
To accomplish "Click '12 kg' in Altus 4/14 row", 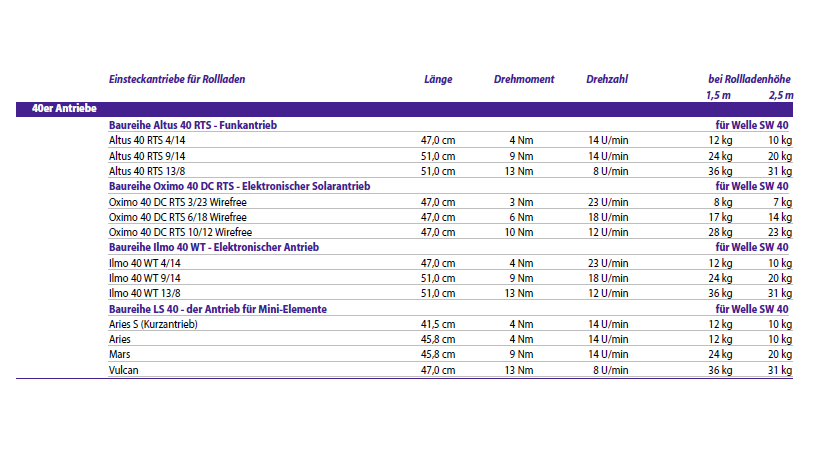I will pos(720,141).
